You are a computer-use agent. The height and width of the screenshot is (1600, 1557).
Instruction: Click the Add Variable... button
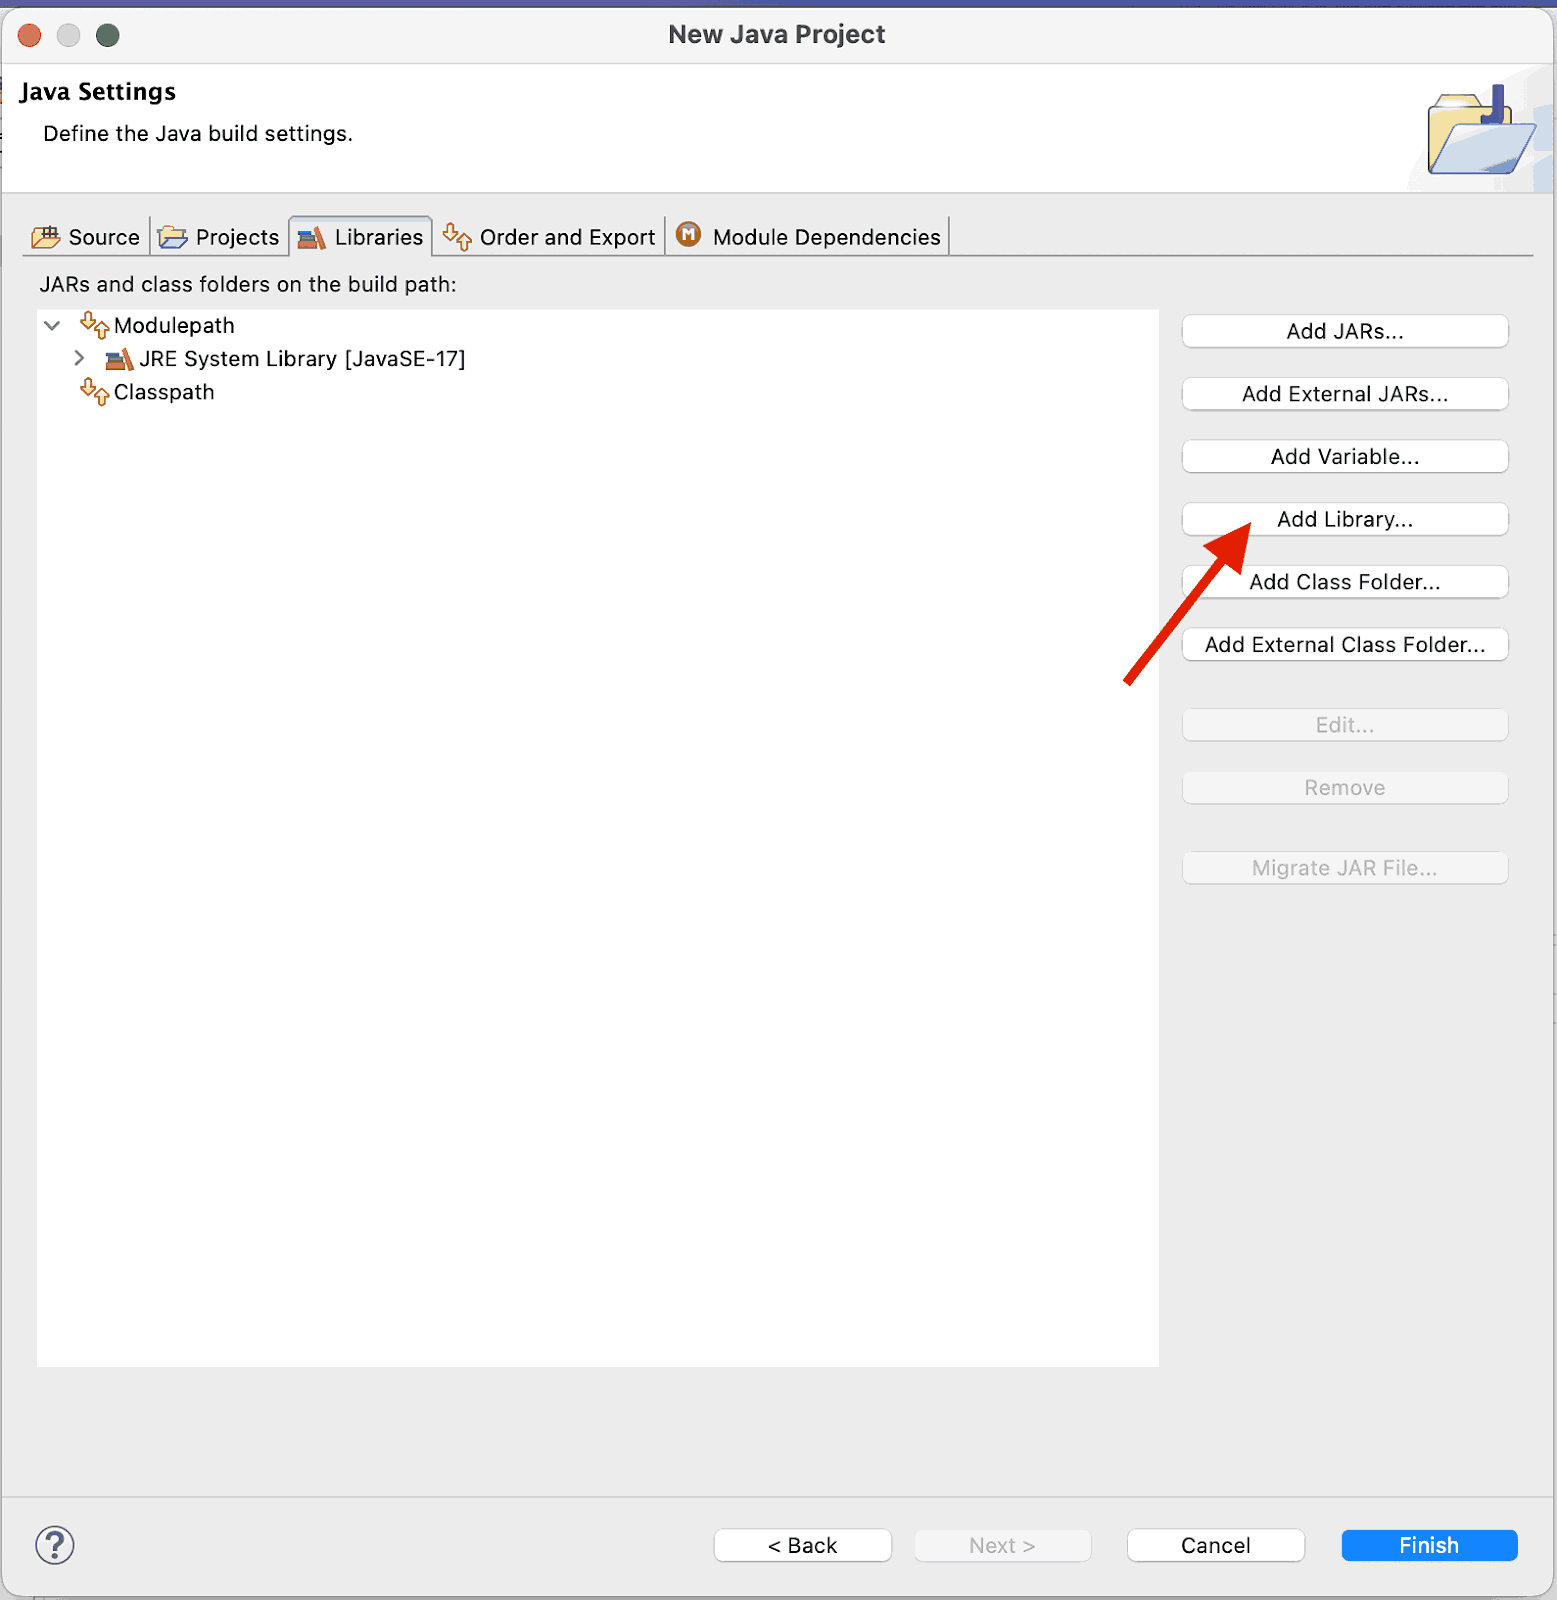pos(1345,457)
